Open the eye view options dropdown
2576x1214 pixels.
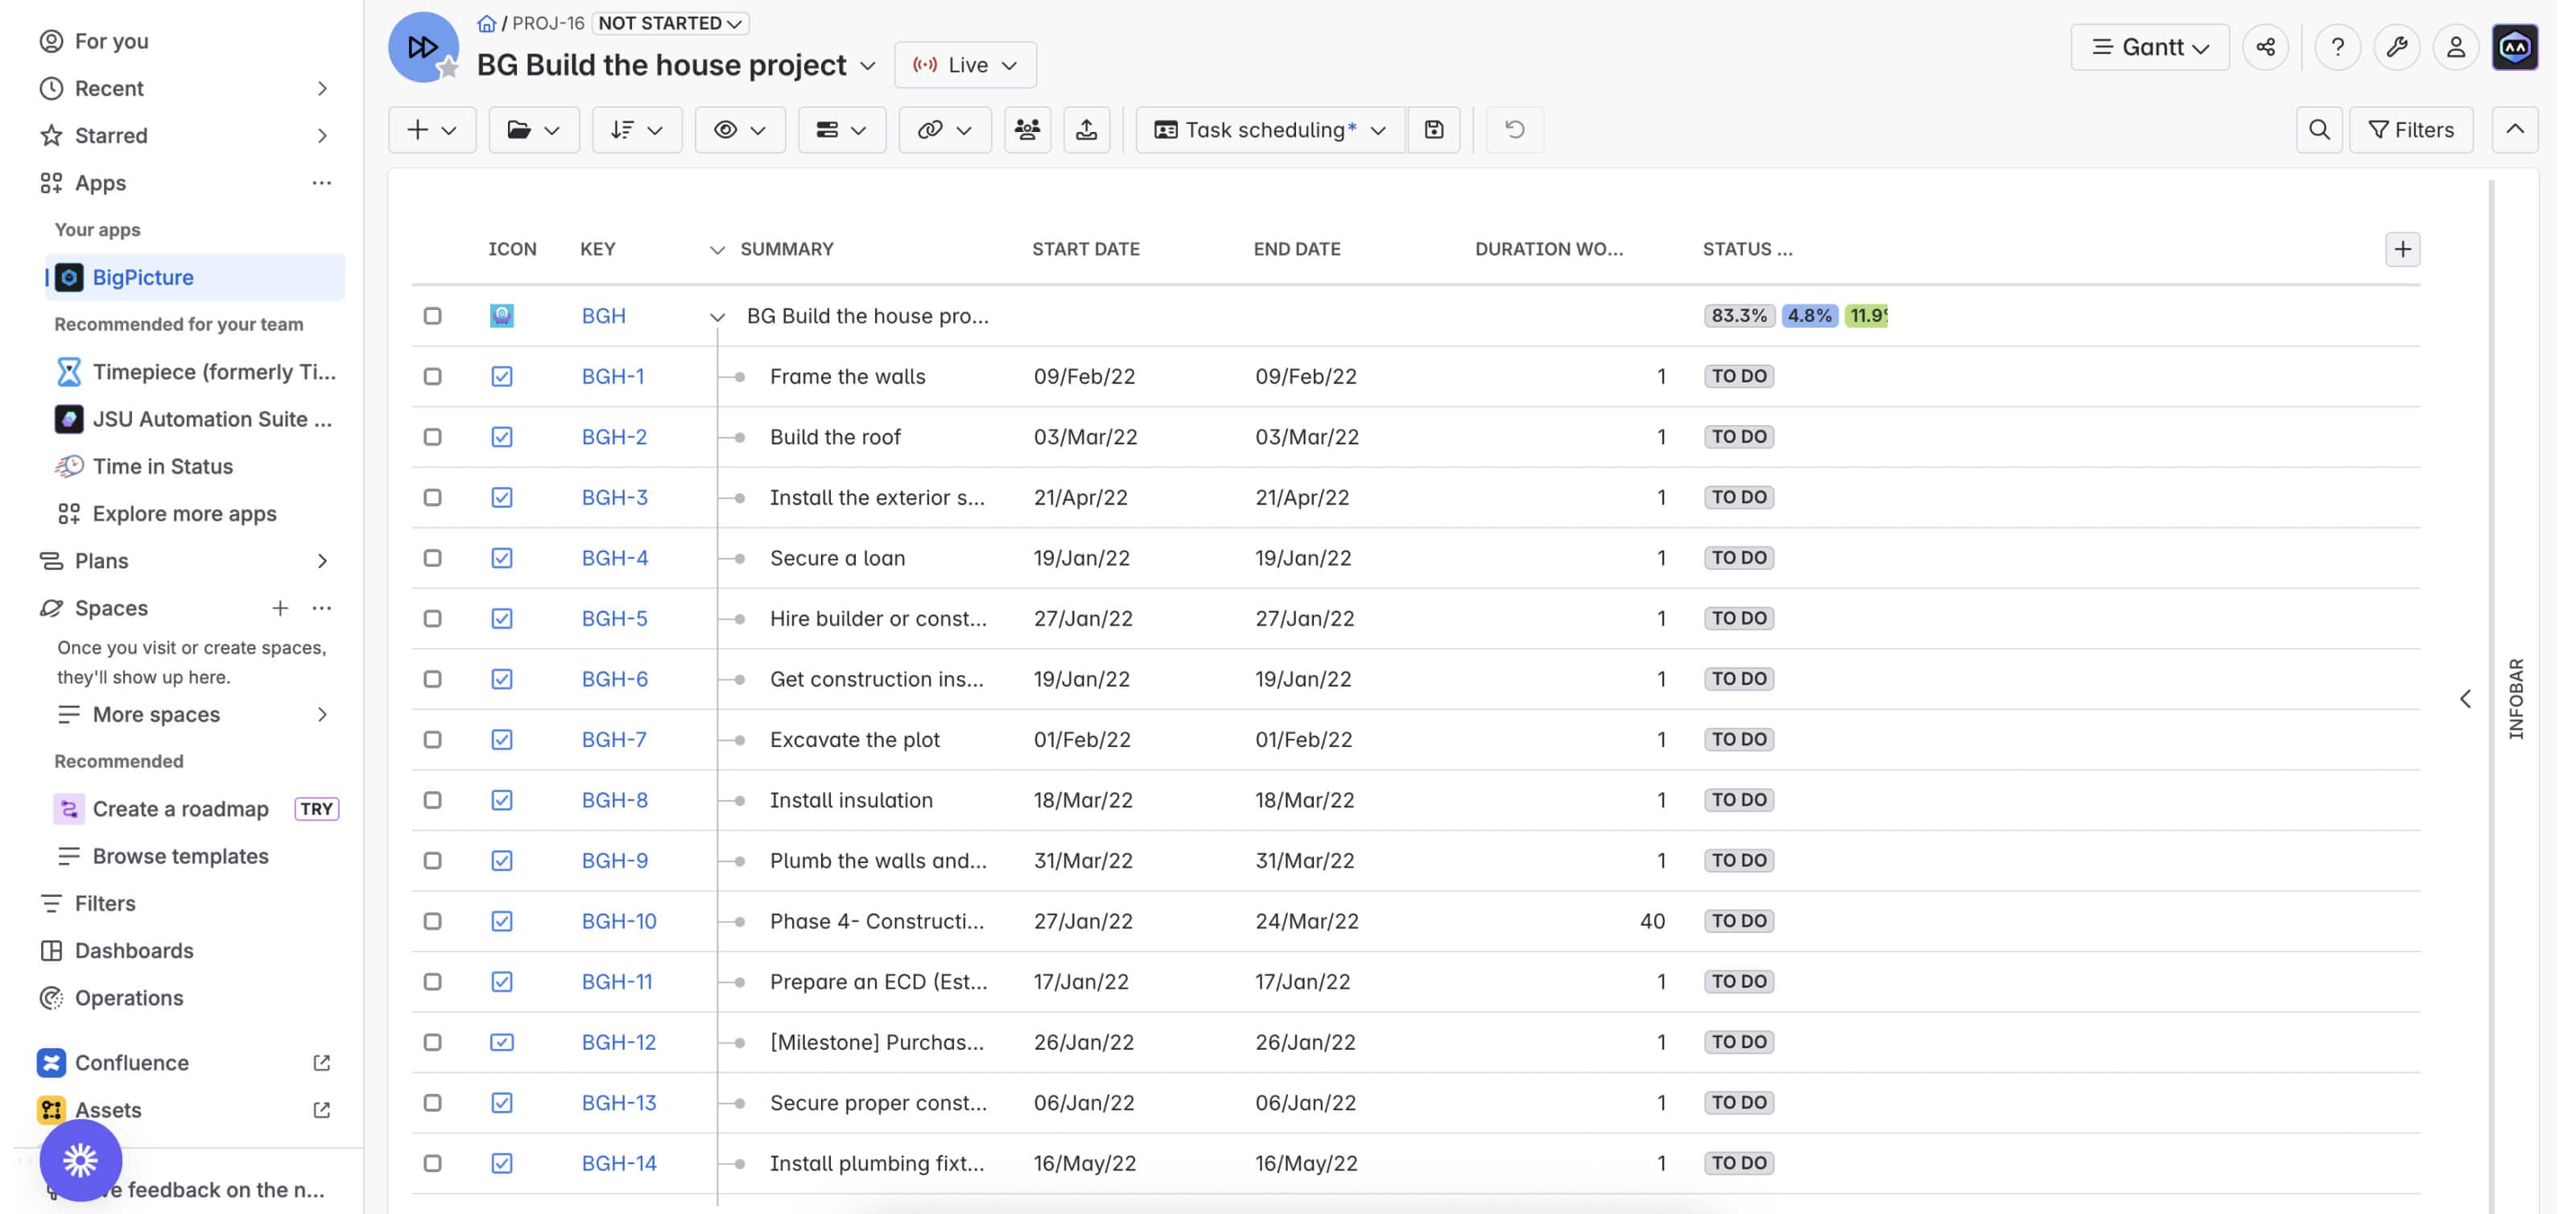coord(740,130)
